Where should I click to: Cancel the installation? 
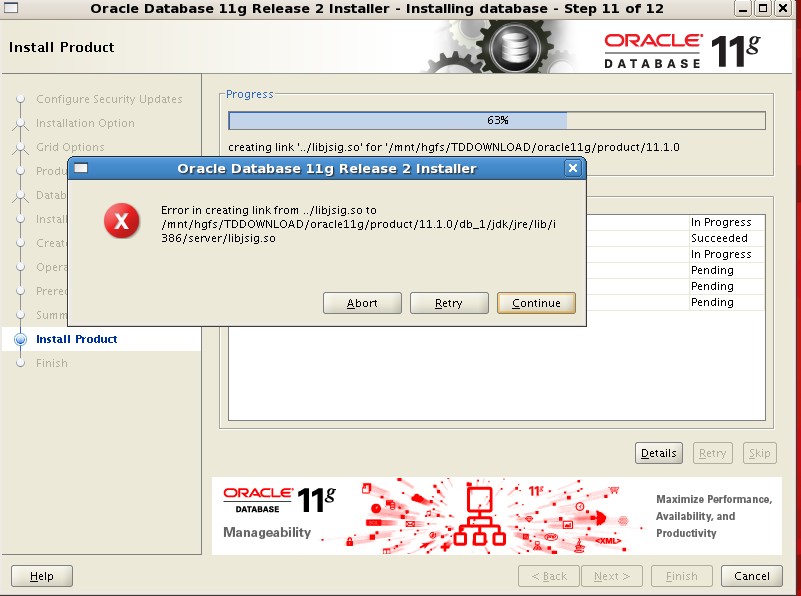tap(751, 576)
